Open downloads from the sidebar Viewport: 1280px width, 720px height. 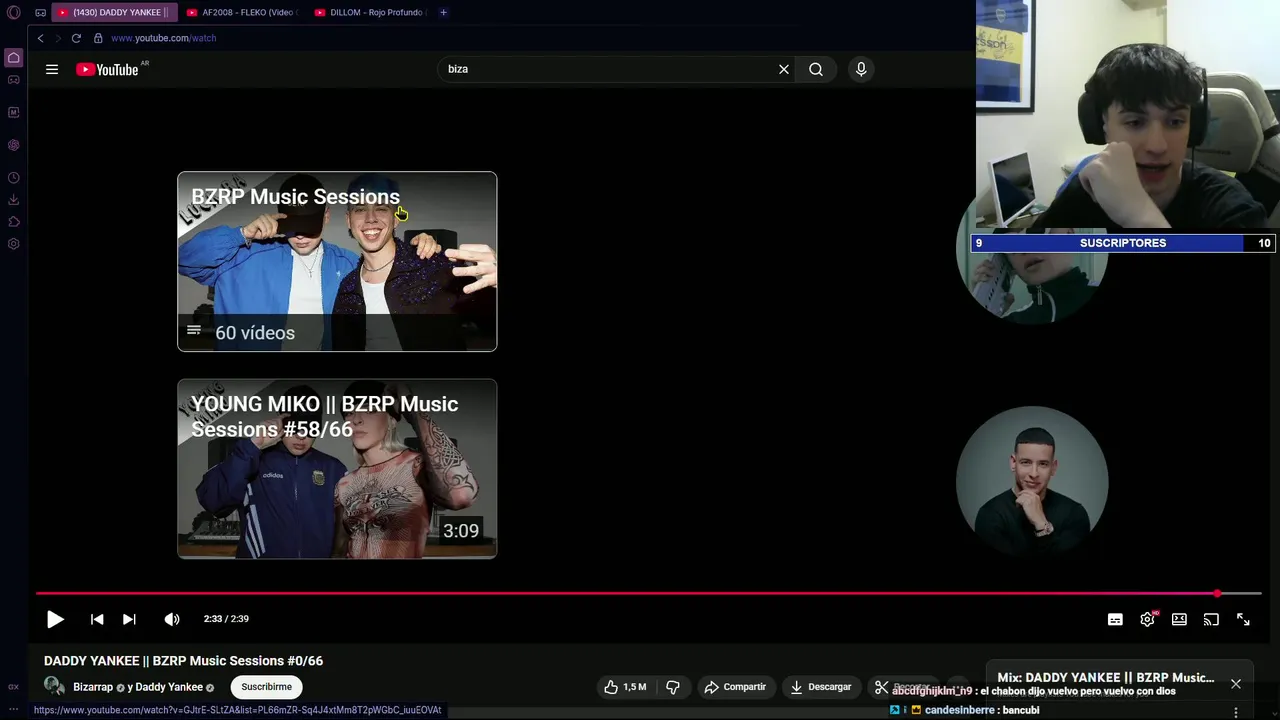[x=13, y=200]
